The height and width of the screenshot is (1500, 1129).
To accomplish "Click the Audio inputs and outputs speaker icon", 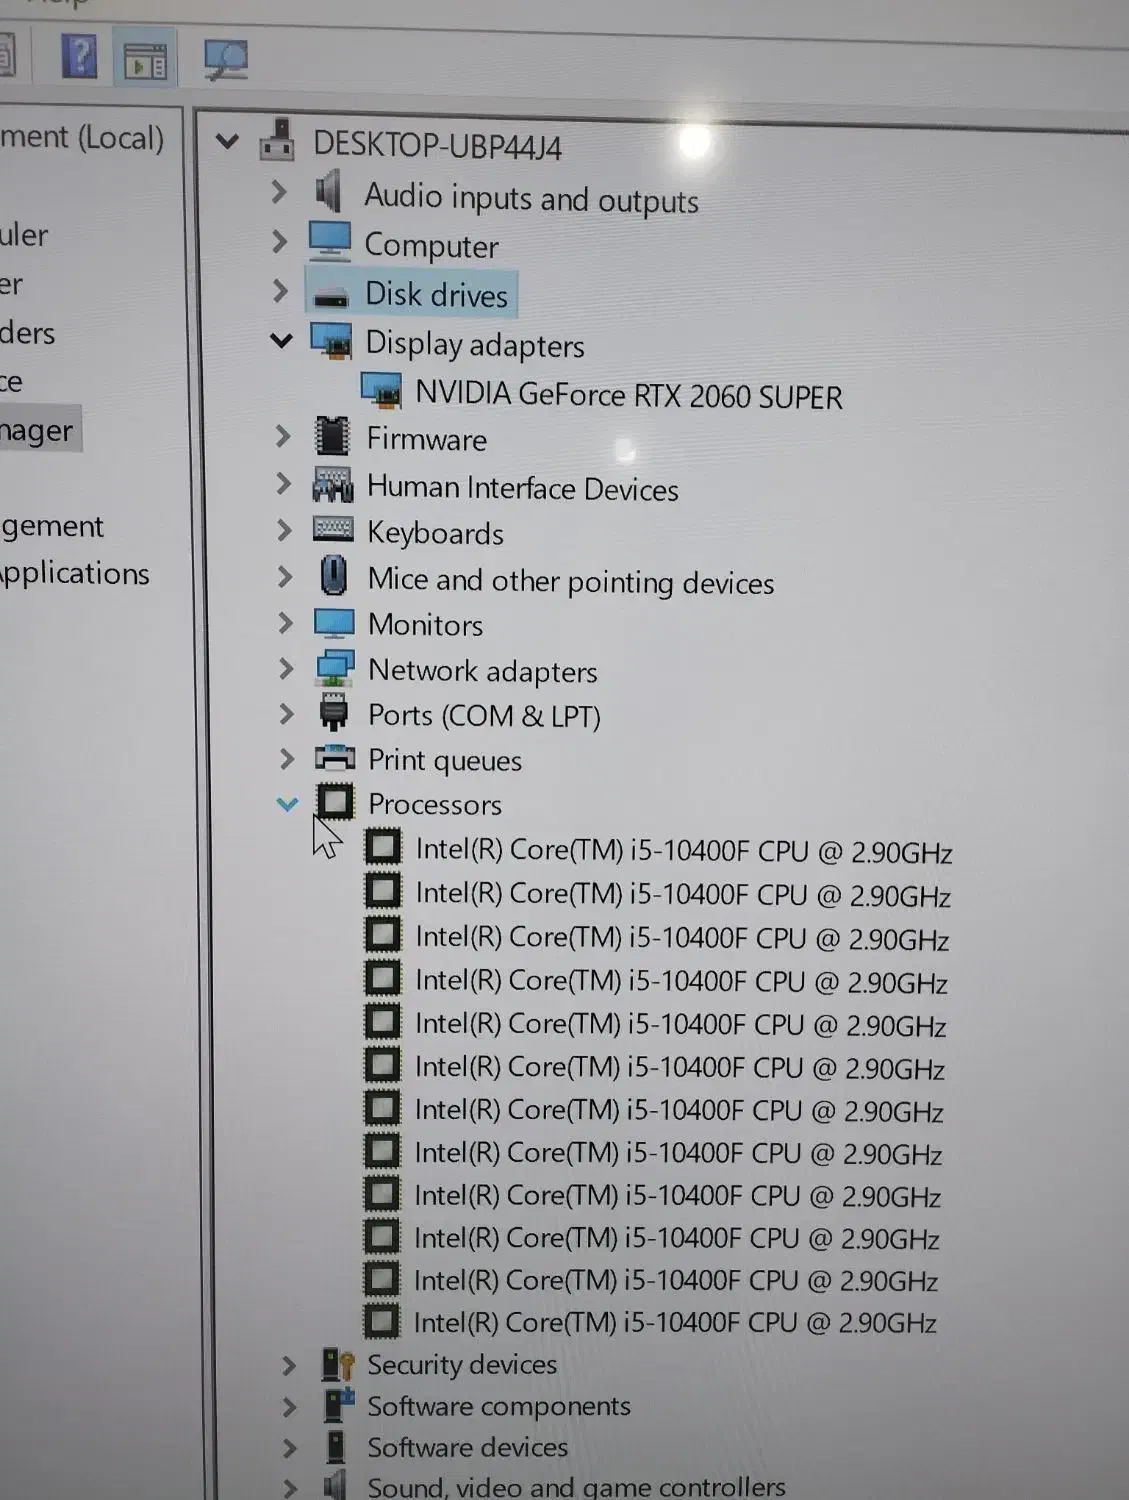I will (329, 190).
